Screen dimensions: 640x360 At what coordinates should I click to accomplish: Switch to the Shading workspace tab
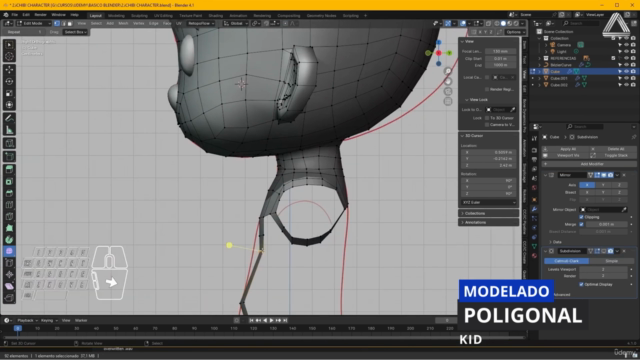pos(216,16)
